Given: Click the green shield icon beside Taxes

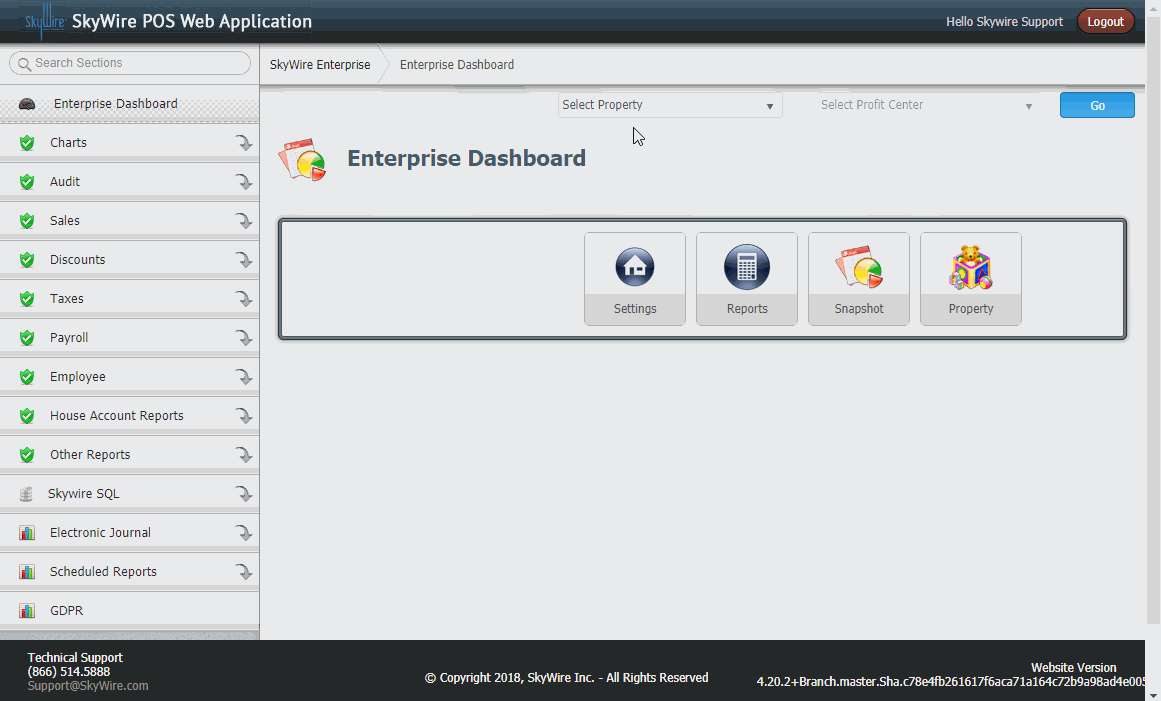Looking at the screenshot, I should (x=27, y=299).
